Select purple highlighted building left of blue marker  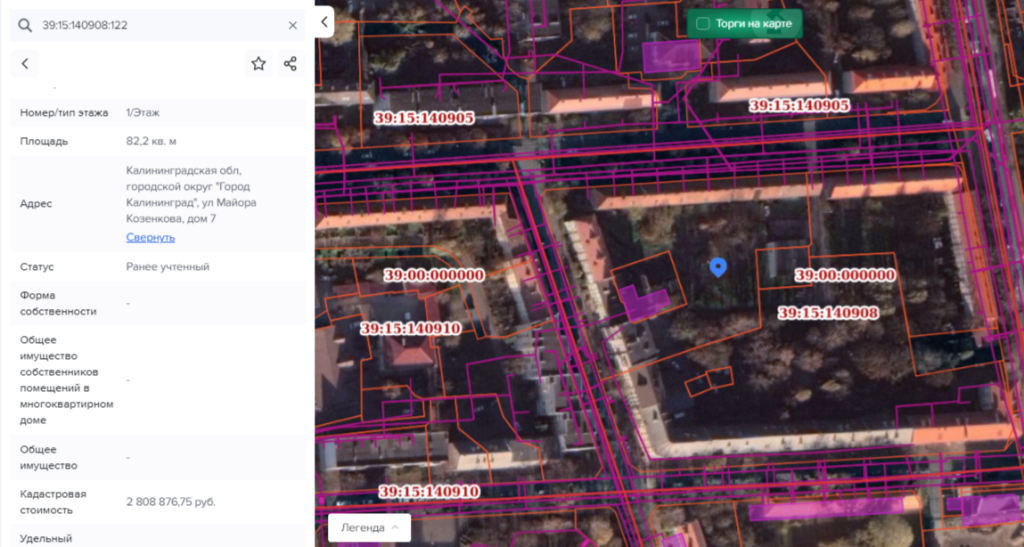click(x=644, y=300)
